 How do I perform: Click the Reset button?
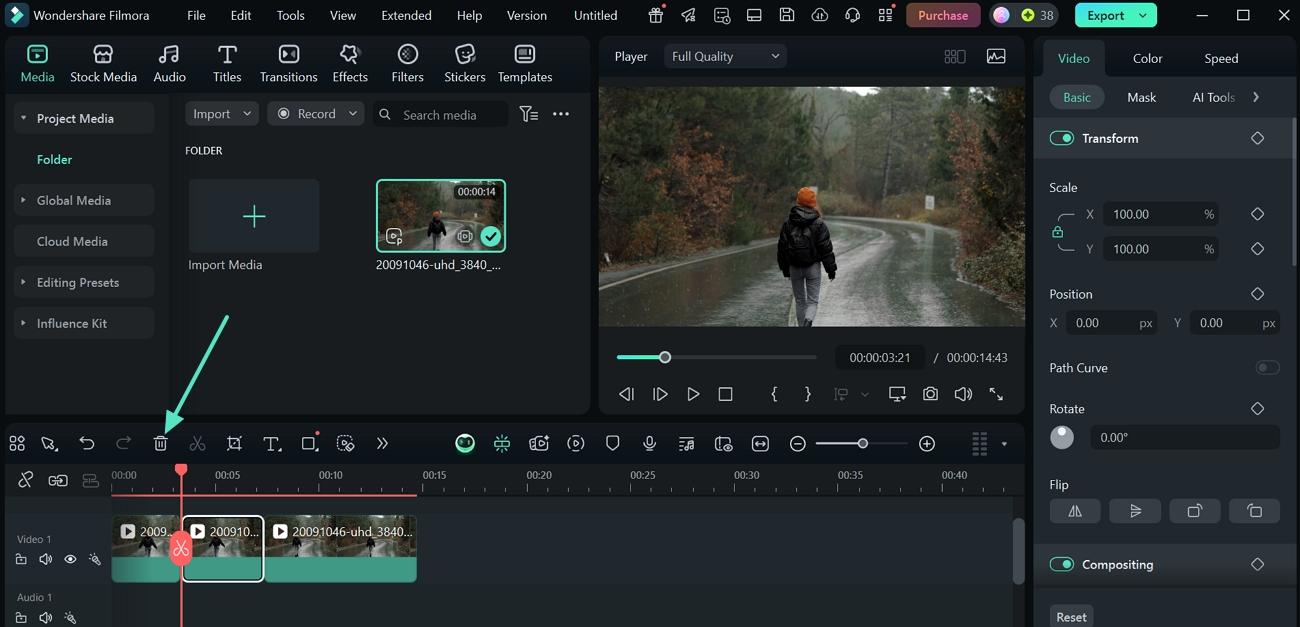pyautogui.click(x=1071, y=617)
